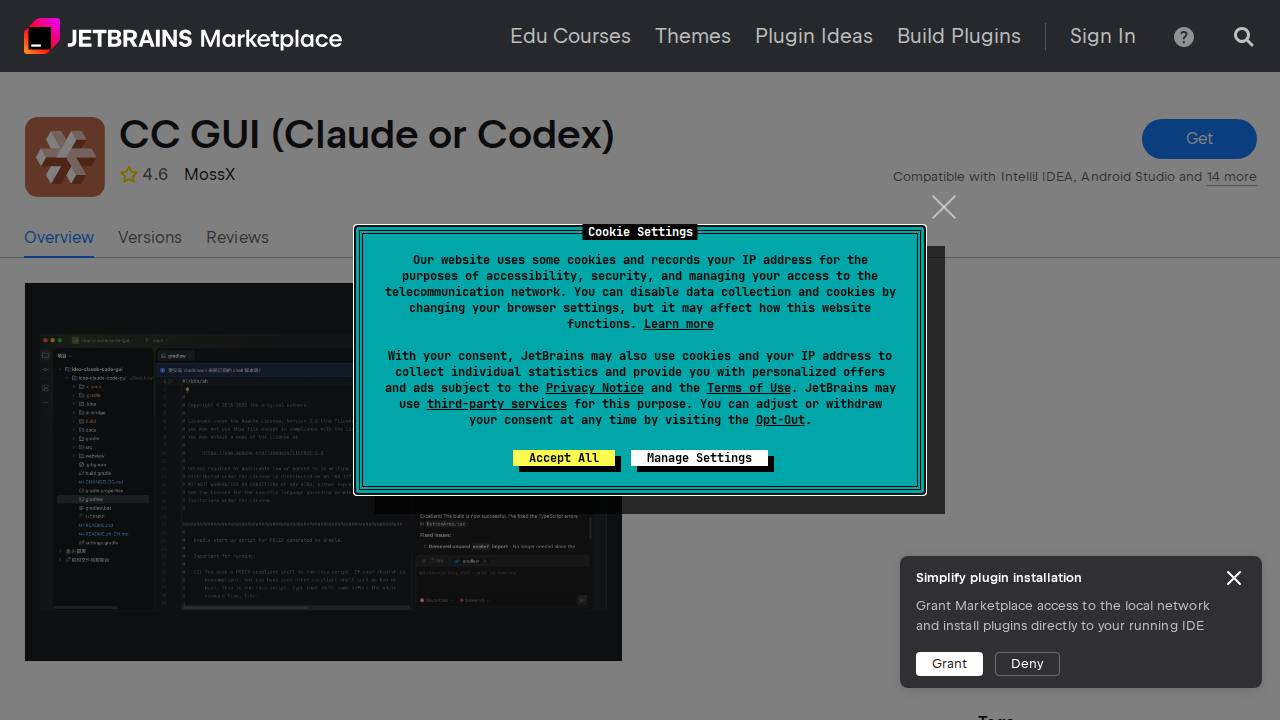
Task: Switch to the Reviews tab
Action: tap(237, 237)
